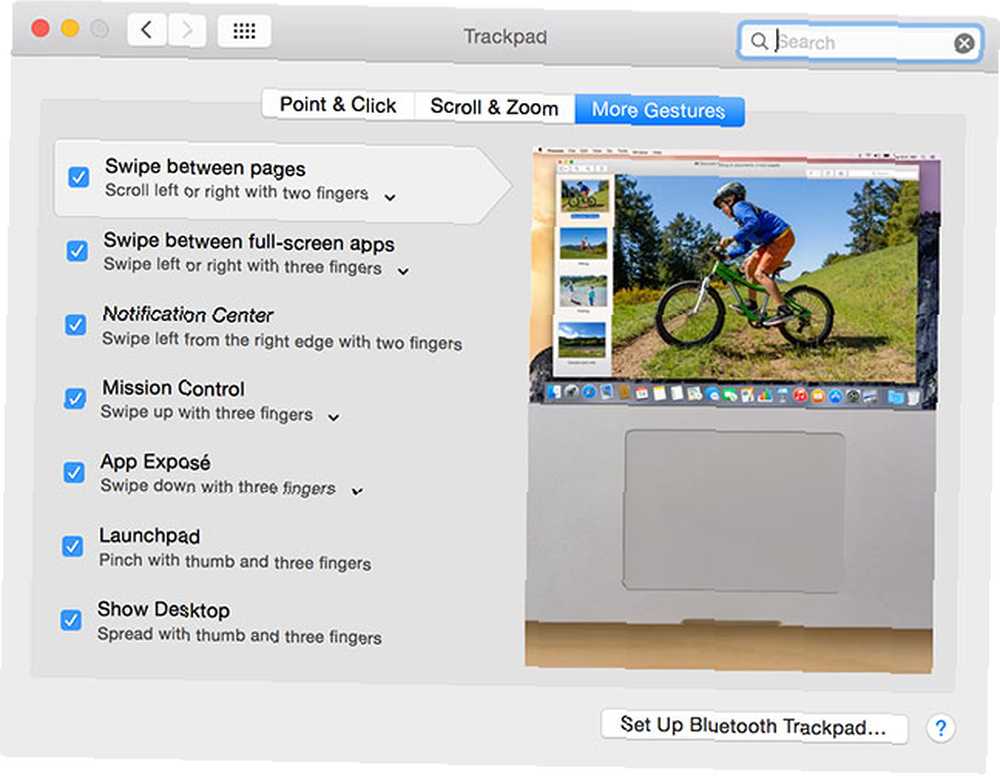Clear the search field with X icon
This screenshot has width=1000, height=776.
click(964, 43)
